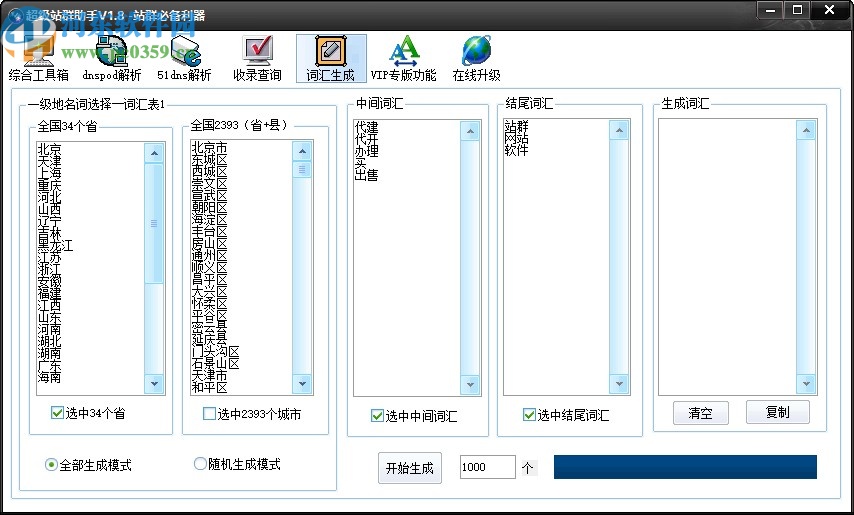Viewport: 854px width, 515px height.
Task: Click inside the empty 生成词汇 output box
Action: (727, 257)
